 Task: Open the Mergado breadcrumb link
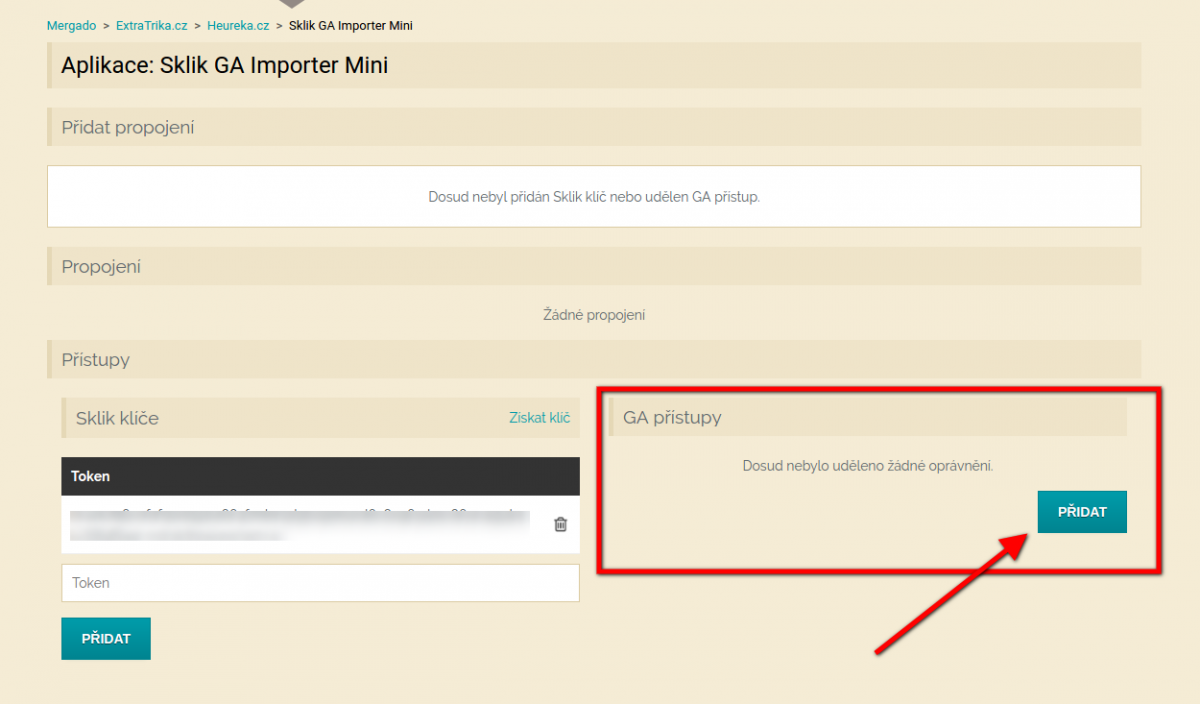tap(71, 25)
